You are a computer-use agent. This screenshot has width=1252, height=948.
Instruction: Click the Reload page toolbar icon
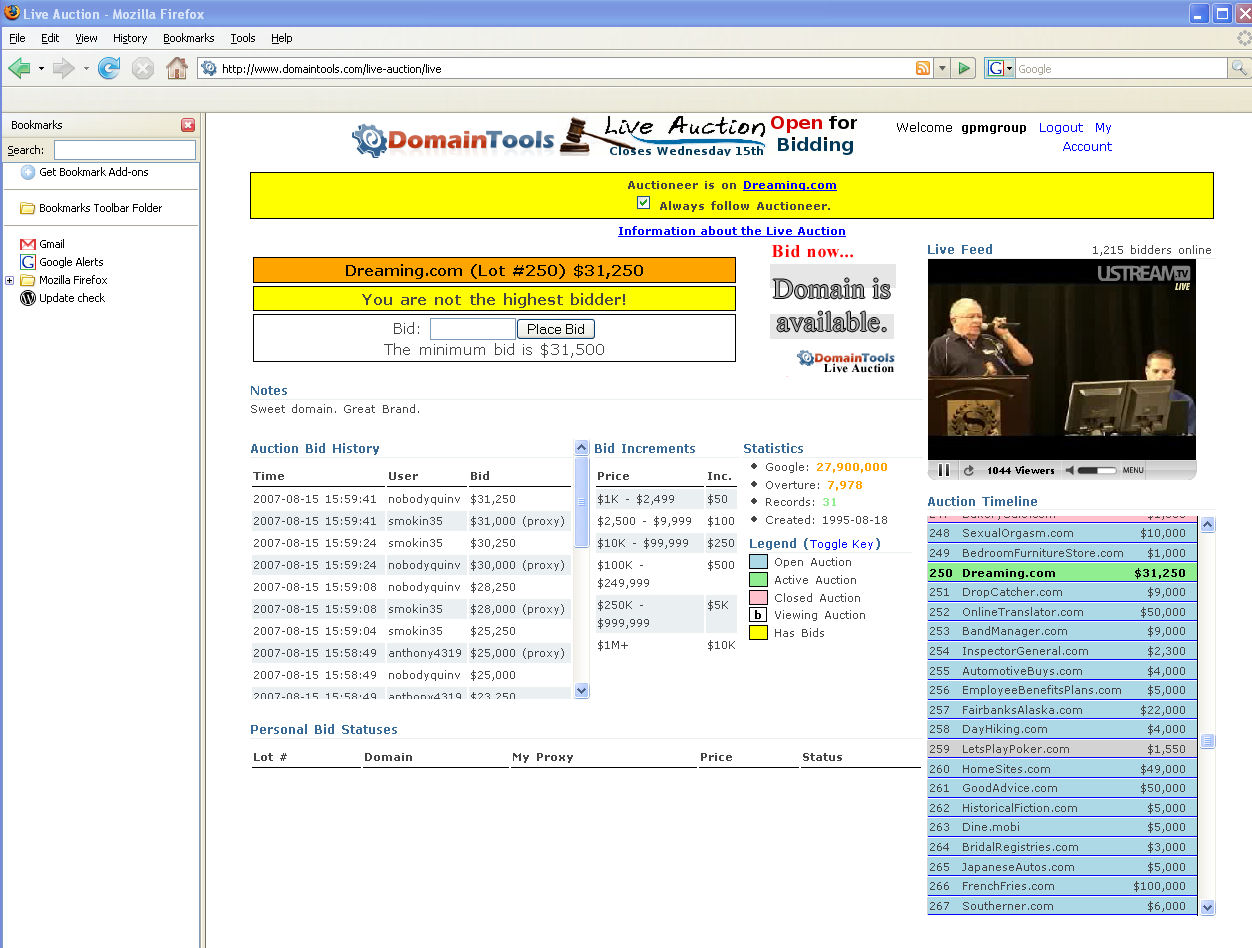(x=109, y=68)
